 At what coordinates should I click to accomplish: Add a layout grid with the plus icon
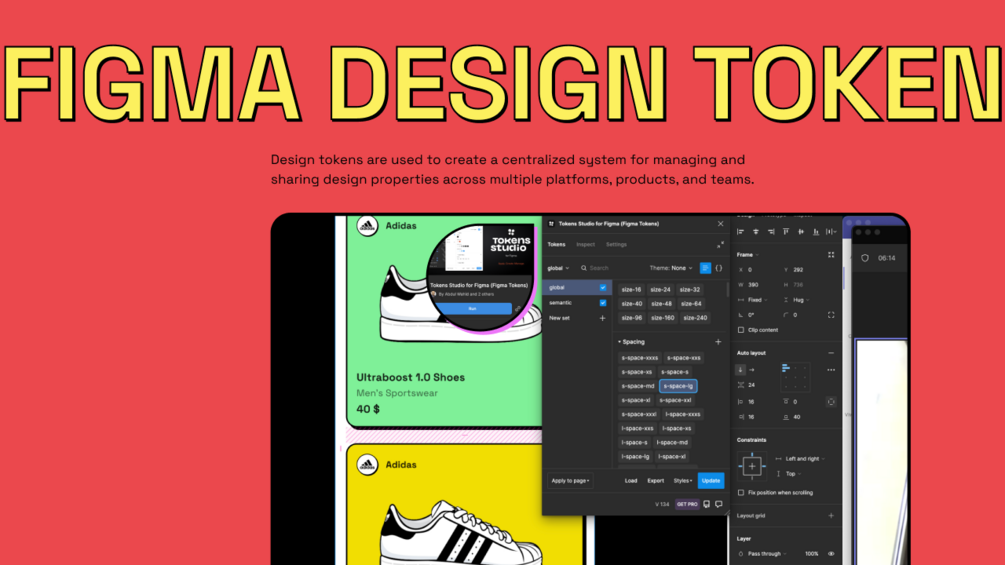831,516
